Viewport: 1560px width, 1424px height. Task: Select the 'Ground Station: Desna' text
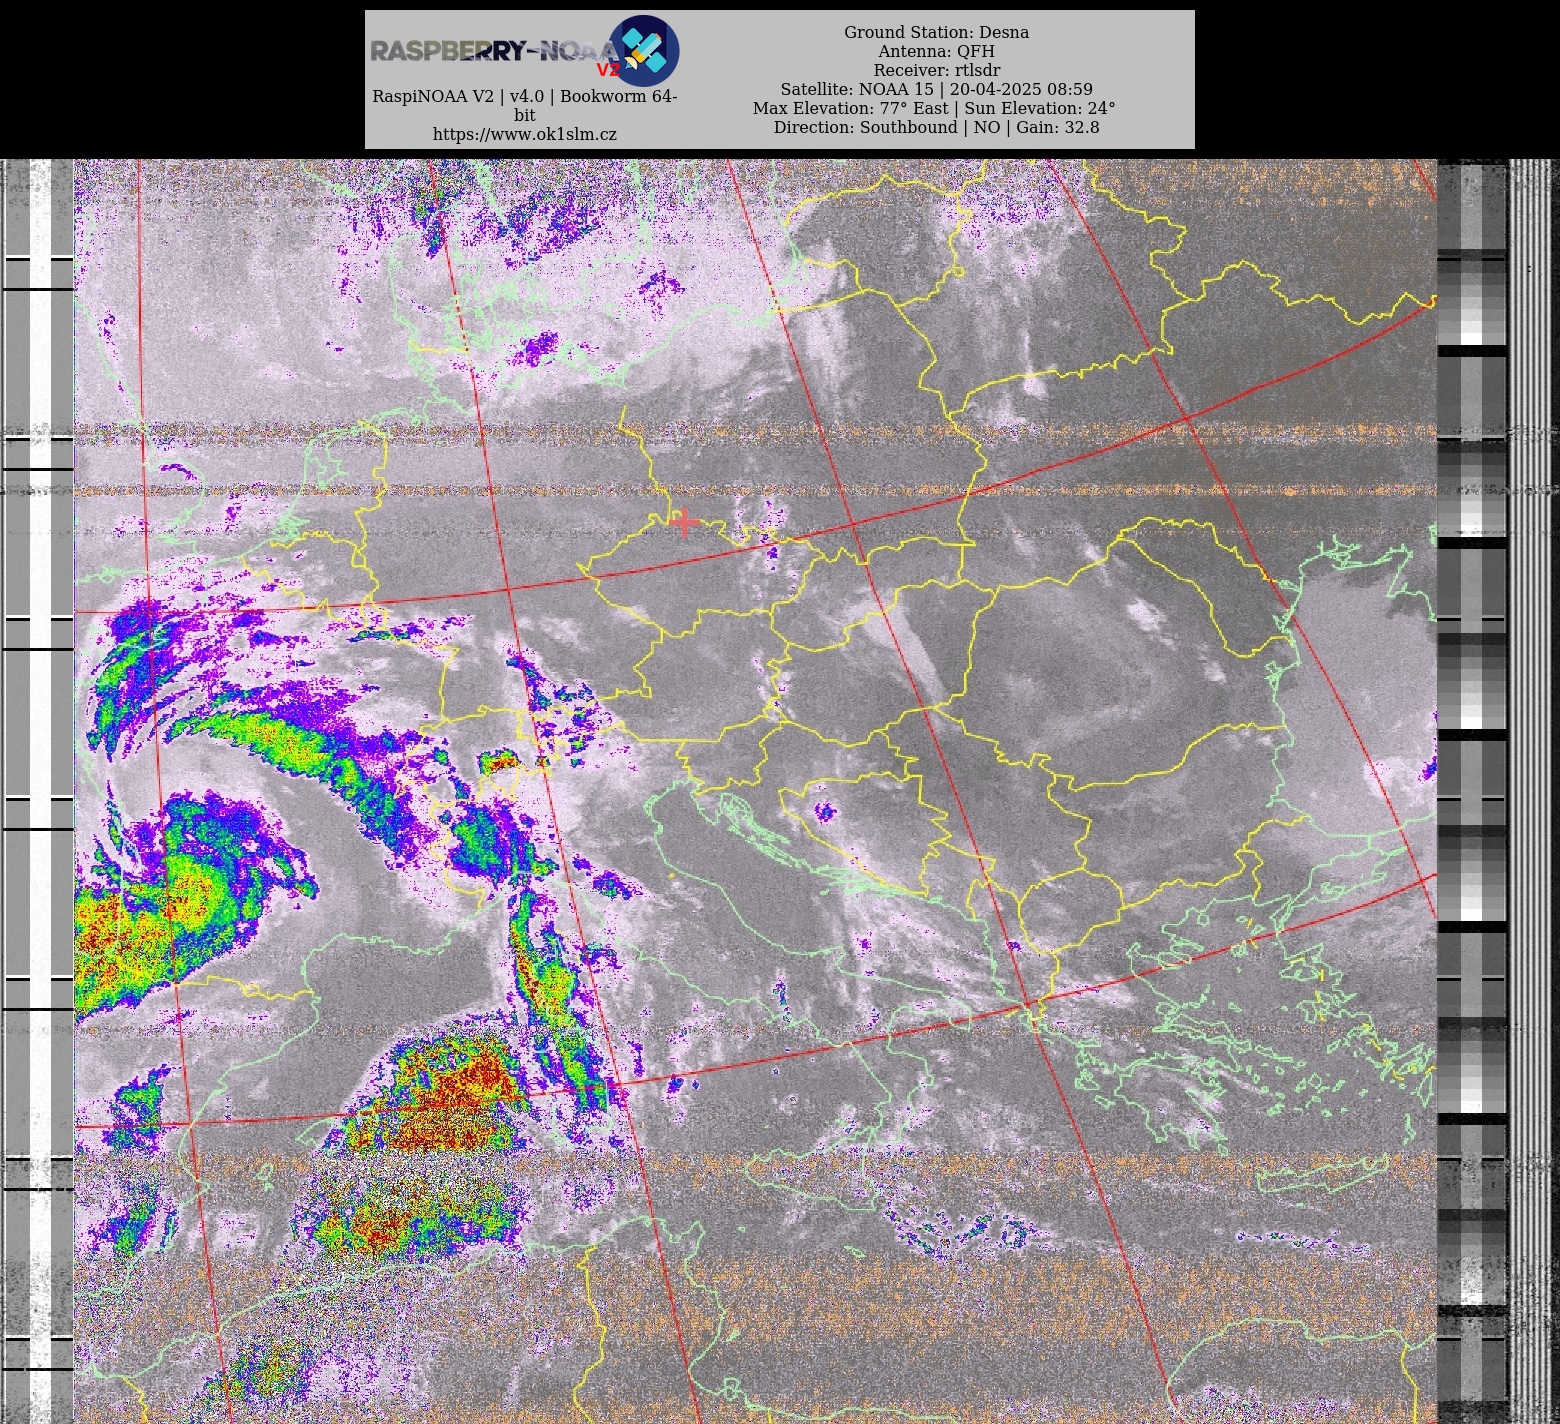[936, 32]
